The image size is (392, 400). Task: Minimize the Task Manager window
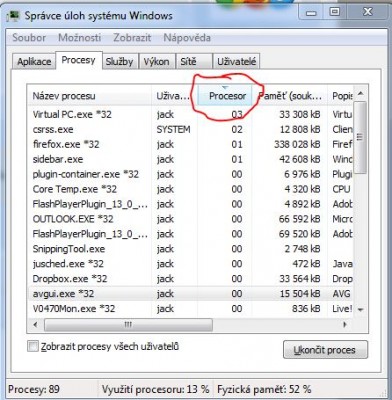(311, 13)
